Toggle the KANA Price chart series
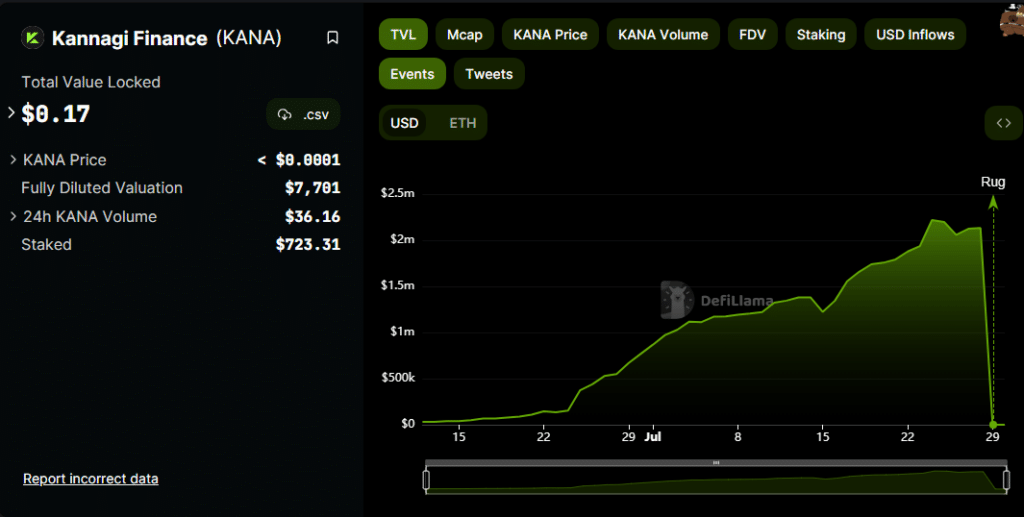Screen dimensions: 1024x517 550,35
